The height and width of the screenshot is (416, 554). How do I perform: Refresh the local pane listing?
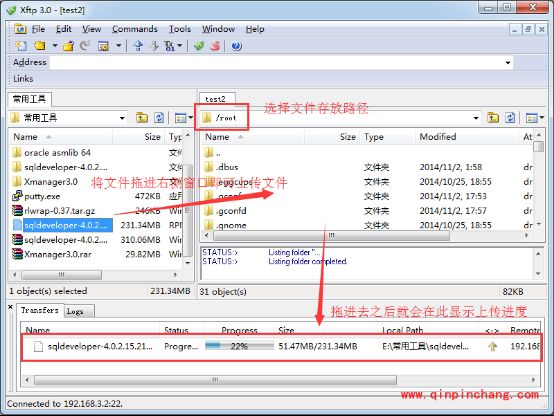tap(159, 118)
